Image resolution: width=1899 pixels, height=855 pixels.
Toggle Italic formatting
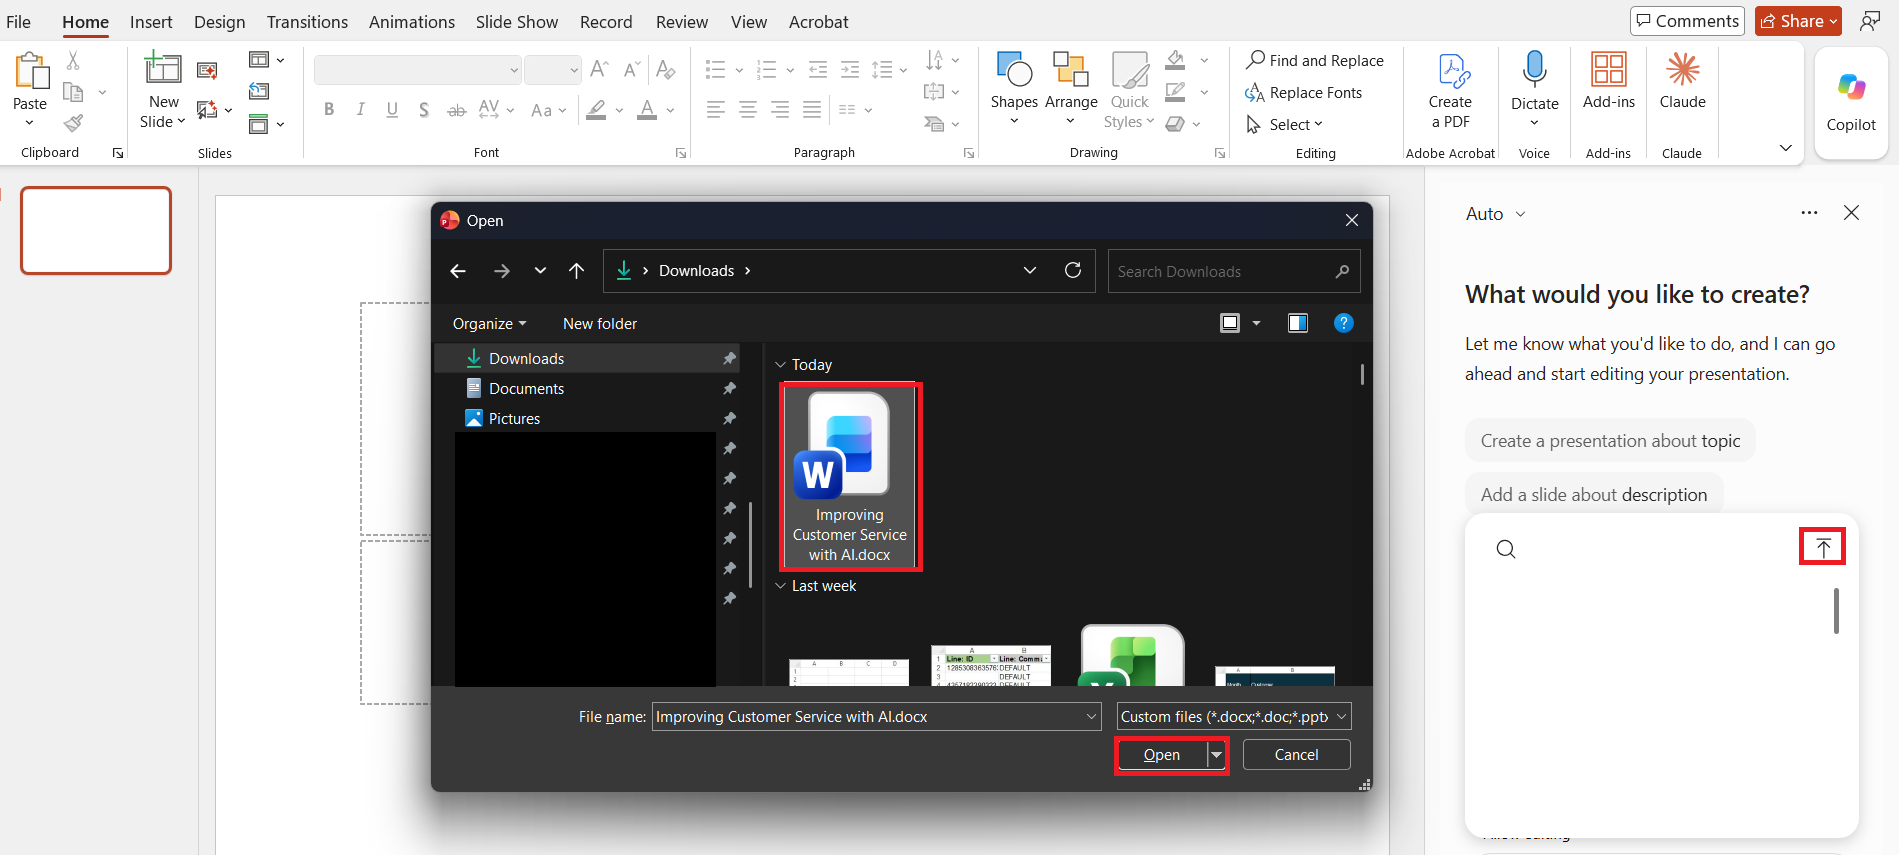(360, 110)
